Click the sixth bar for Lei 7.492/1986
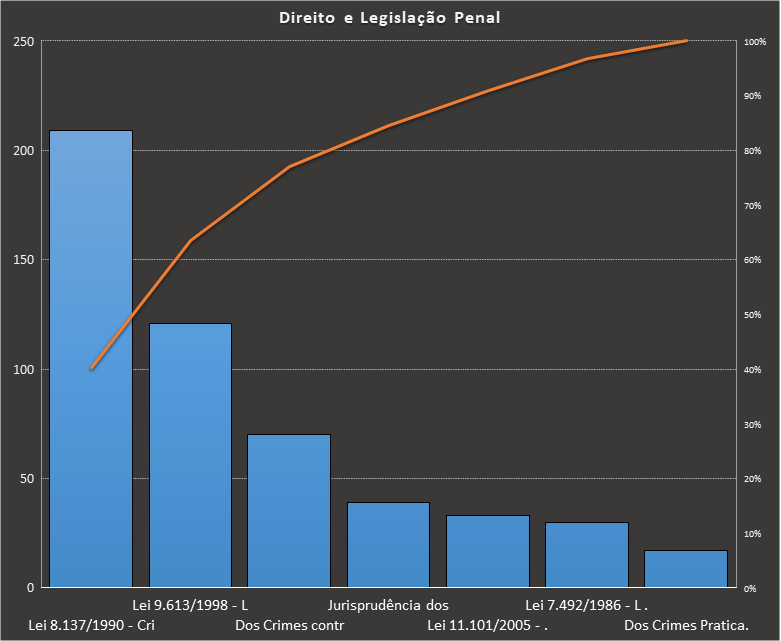This screenshot has width=781, height=641. point(586,554)
